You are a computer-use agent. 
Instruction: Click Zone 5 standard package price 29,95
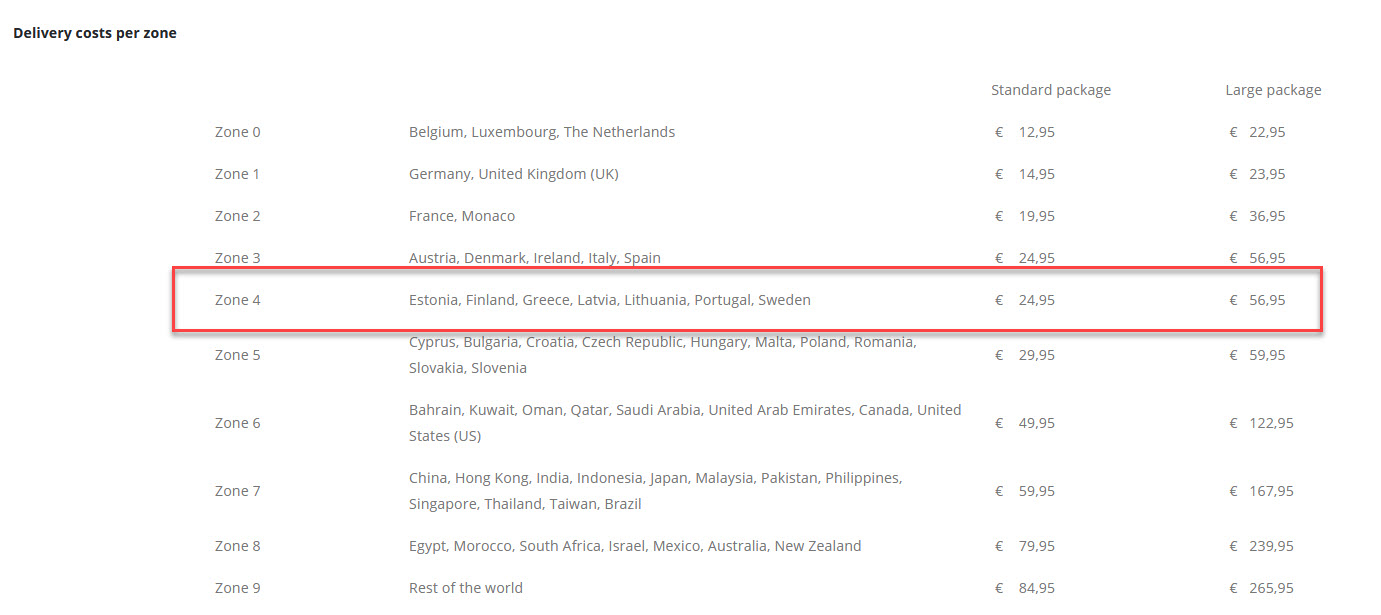click(x=1036, y=355)
